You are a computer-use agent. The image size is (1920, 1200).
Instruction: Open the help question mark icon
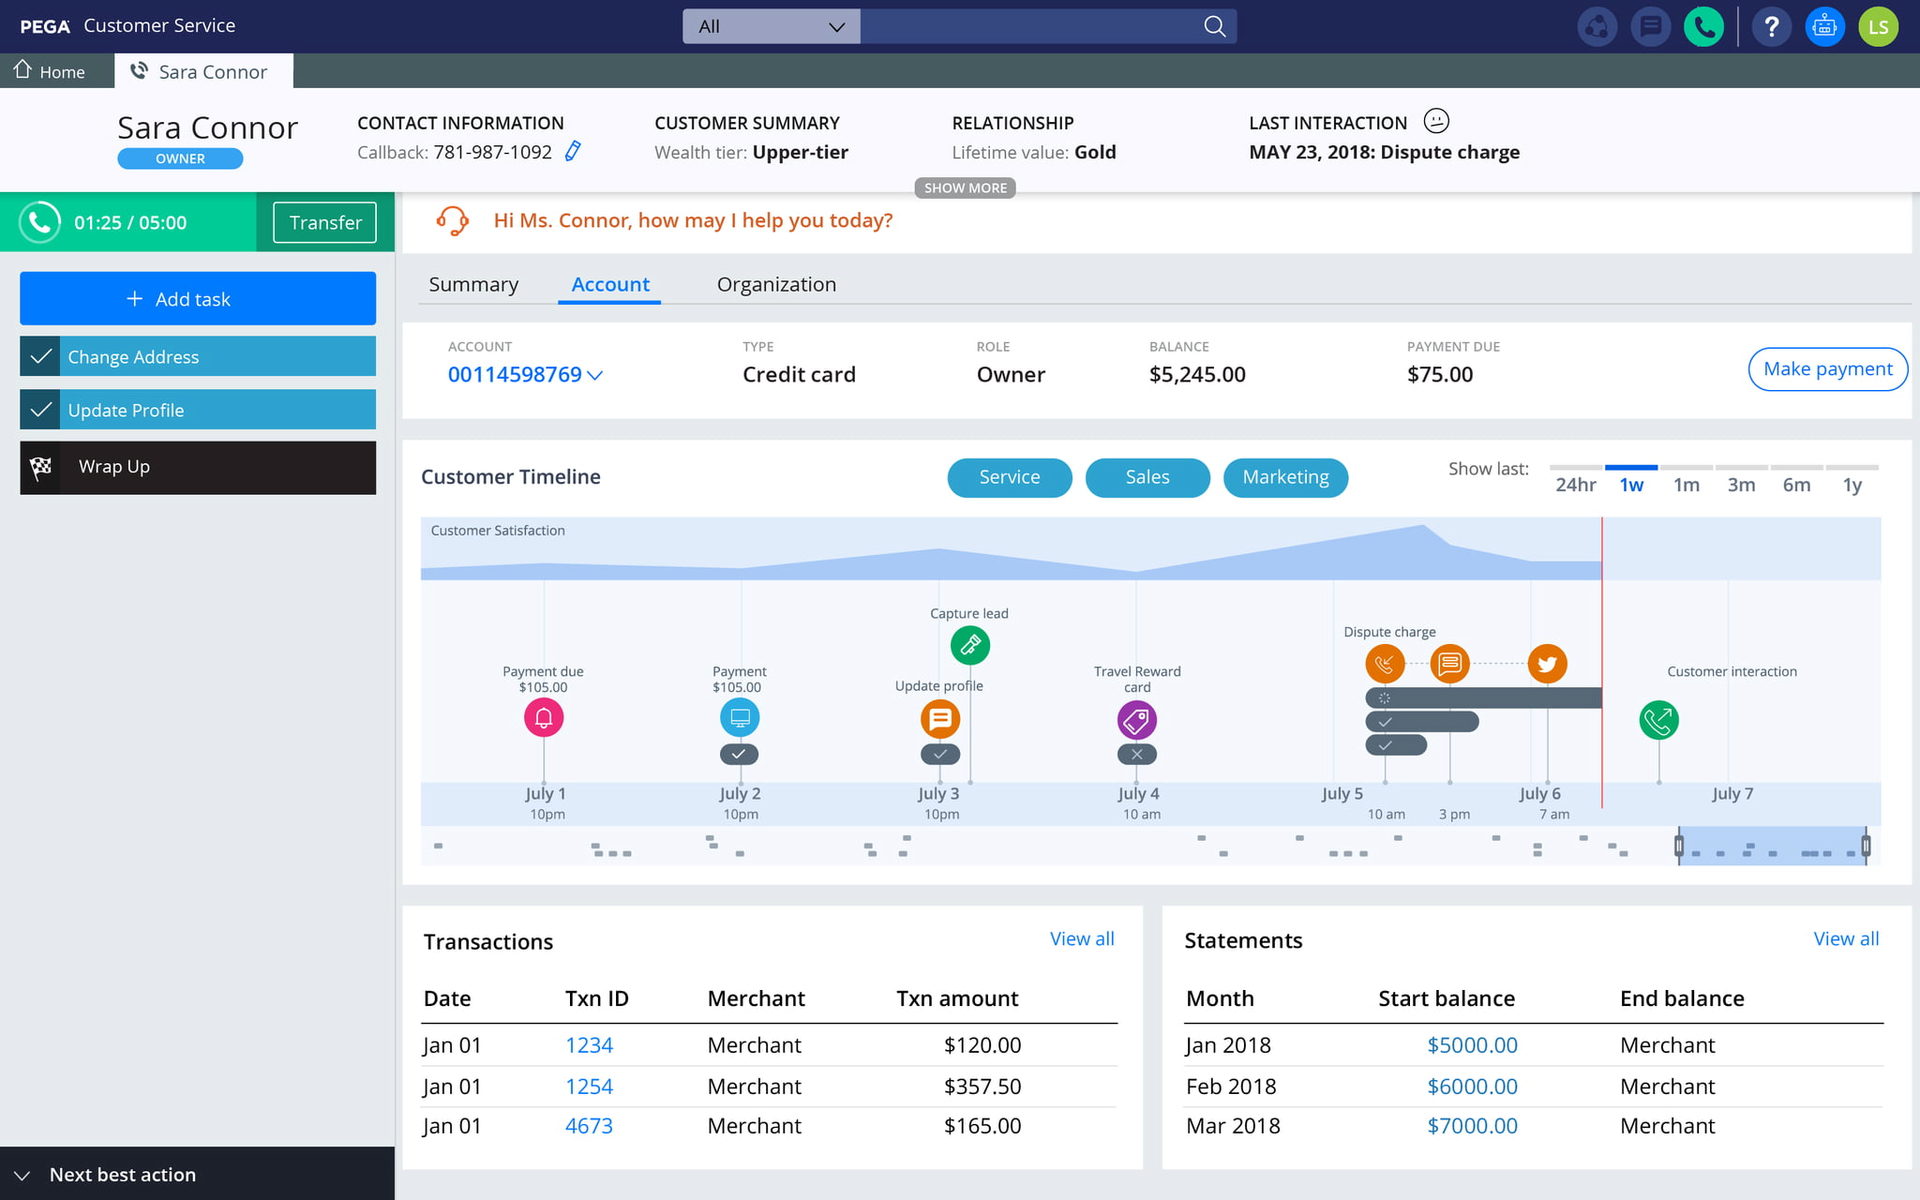(1771, 27)
